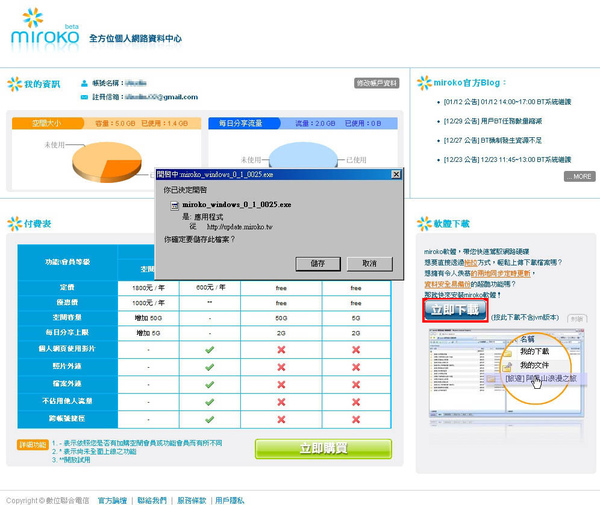Click green check in 不佔用他人流量 row
Viewport: 600px width, 505px height.
[x=209, y=402]
